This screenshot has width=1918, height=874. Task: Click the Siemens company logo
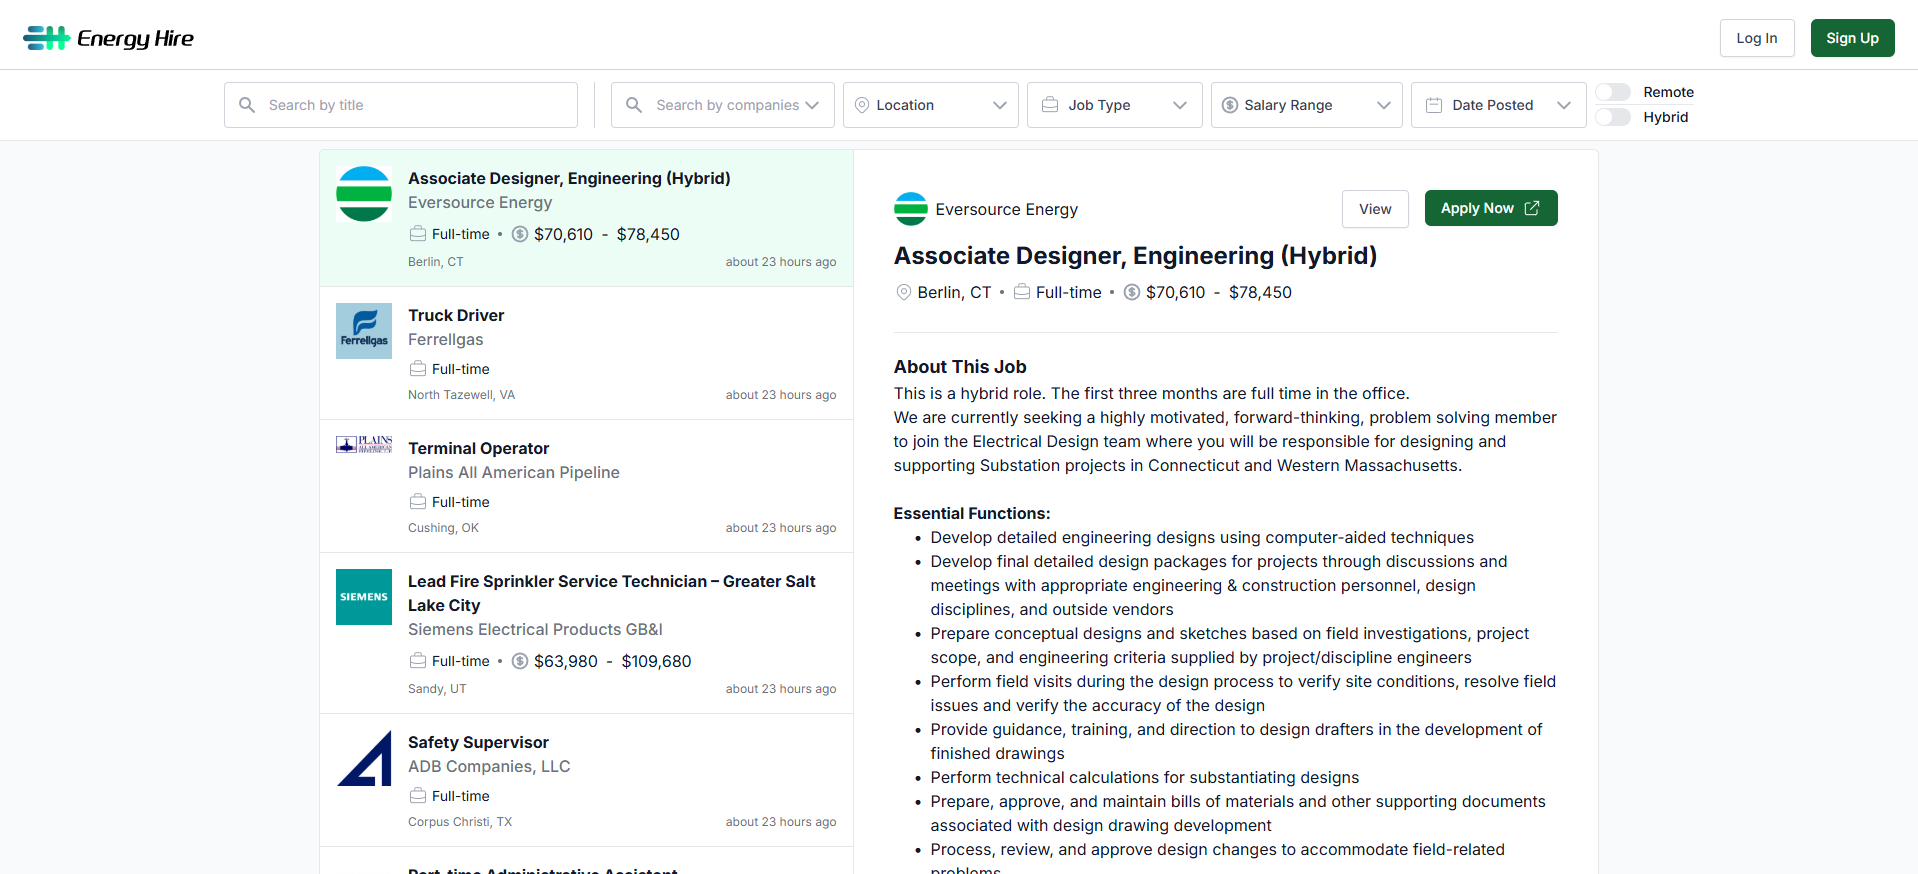(x=364, y=597)
